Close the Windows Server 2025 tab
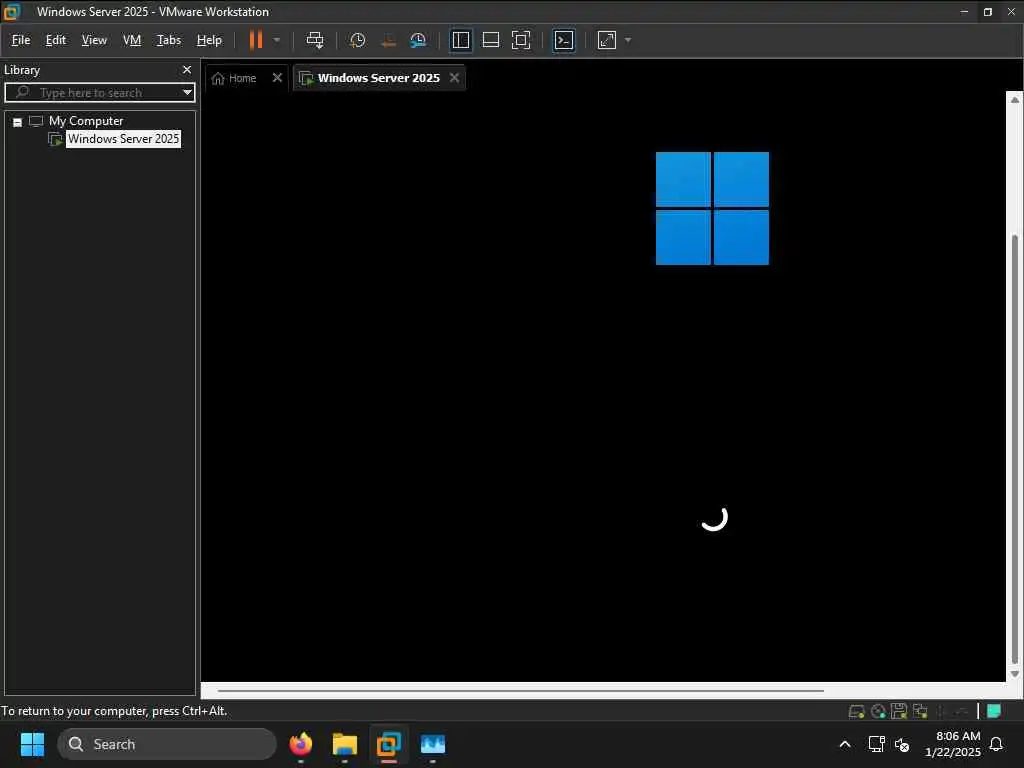This screenshot has width=1024, height=768. point(455,78)
